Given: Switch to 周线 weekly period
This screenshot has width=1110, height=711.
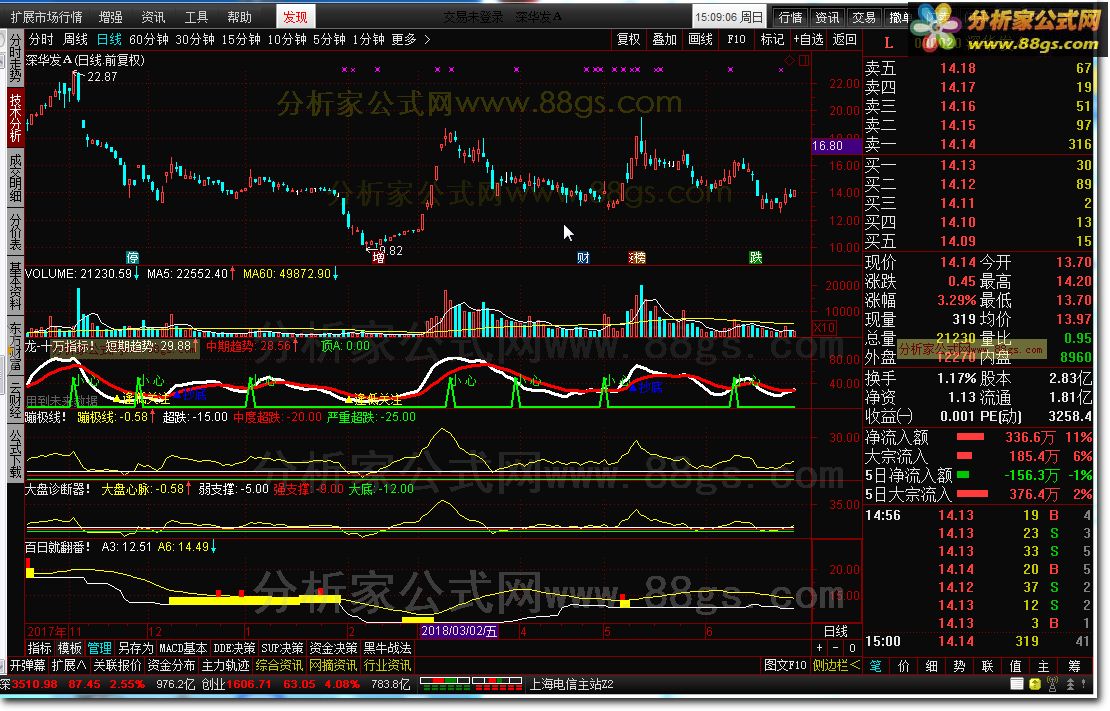Looking at the screenshot, I should pyautogui.click(x=76, y=40).
